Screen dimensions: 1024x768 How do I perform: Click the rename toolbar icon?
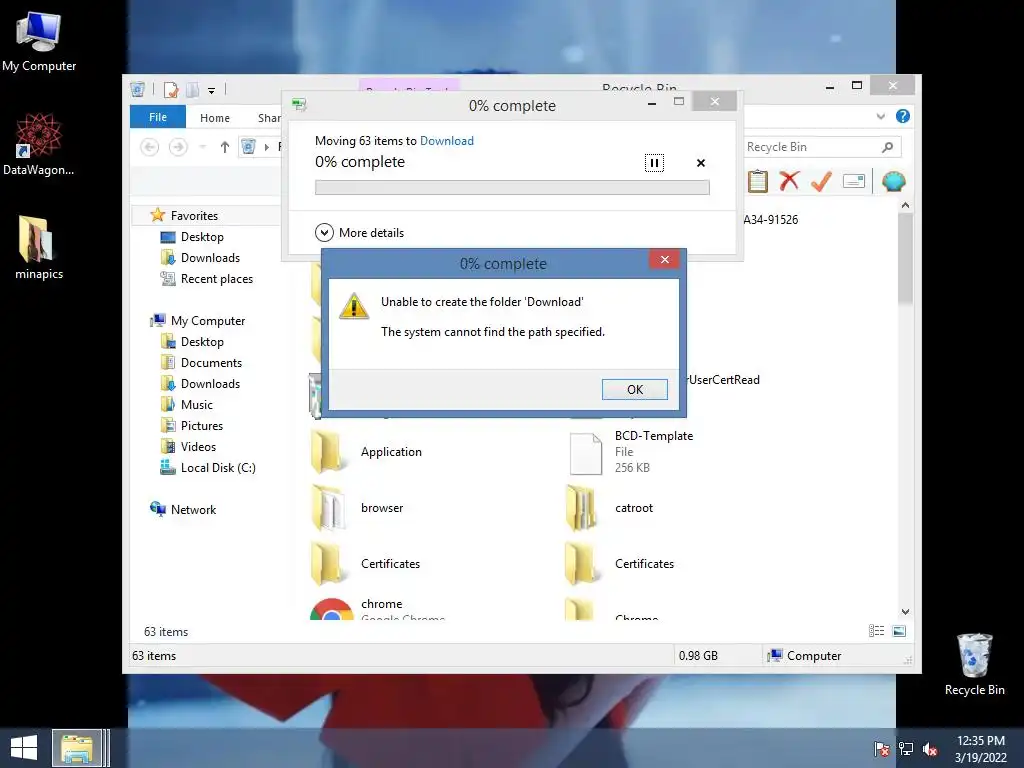pos(854,181)
